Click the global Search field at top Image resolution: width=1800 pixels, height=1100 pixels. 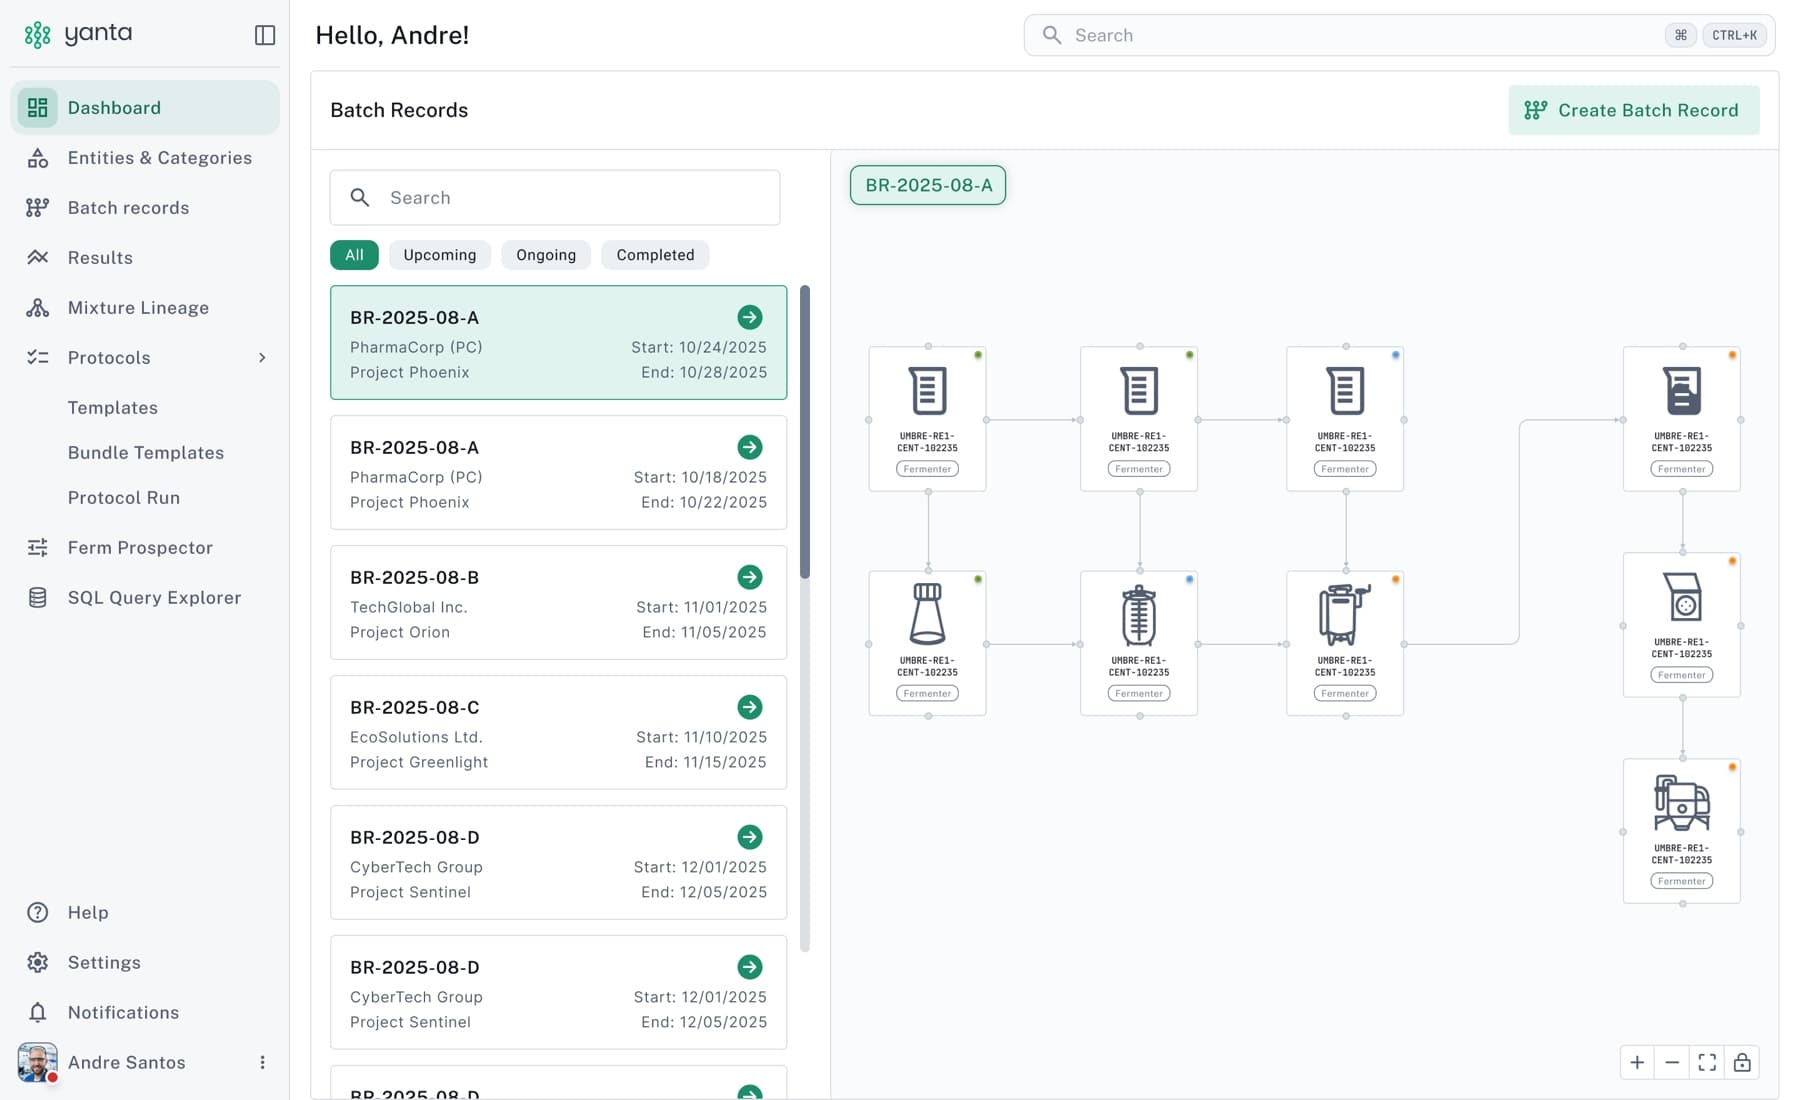click(1399, 35)
